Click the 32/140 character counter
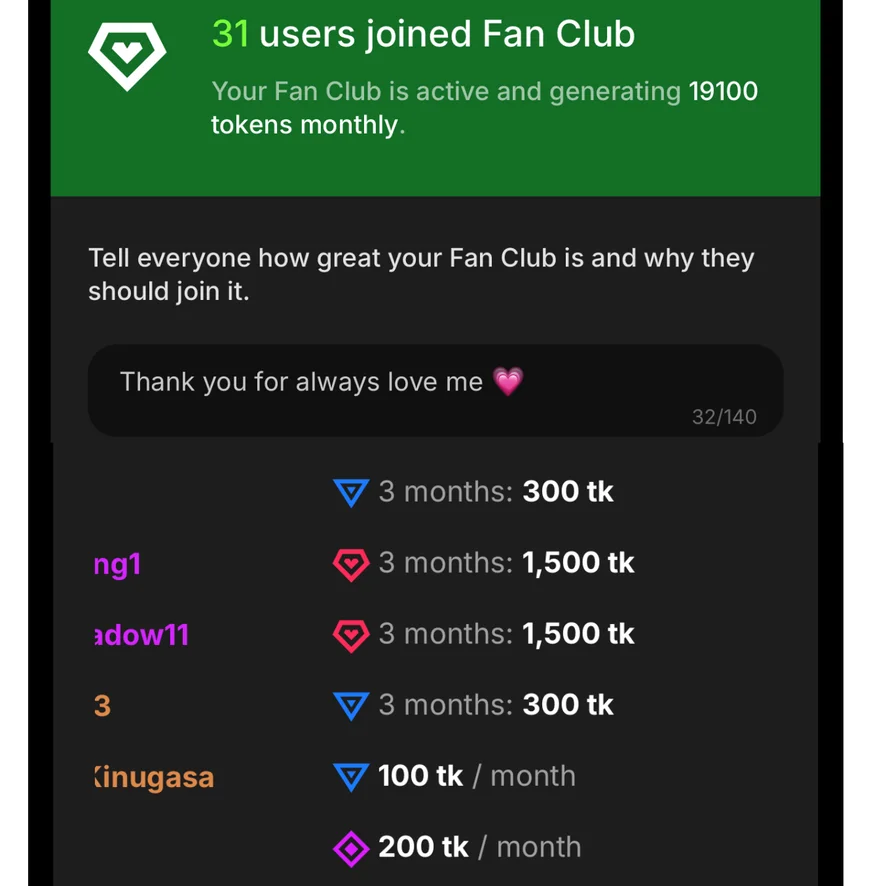 724,417
